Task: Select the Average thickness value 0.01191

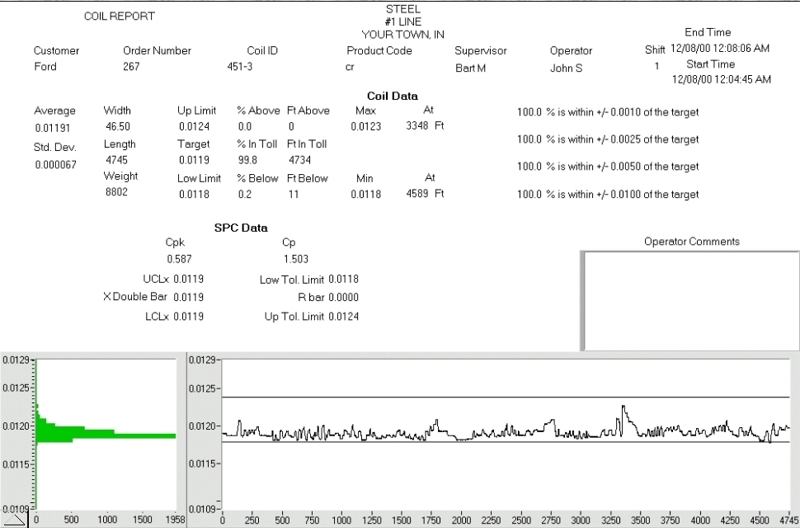Action: pos(49,128)
